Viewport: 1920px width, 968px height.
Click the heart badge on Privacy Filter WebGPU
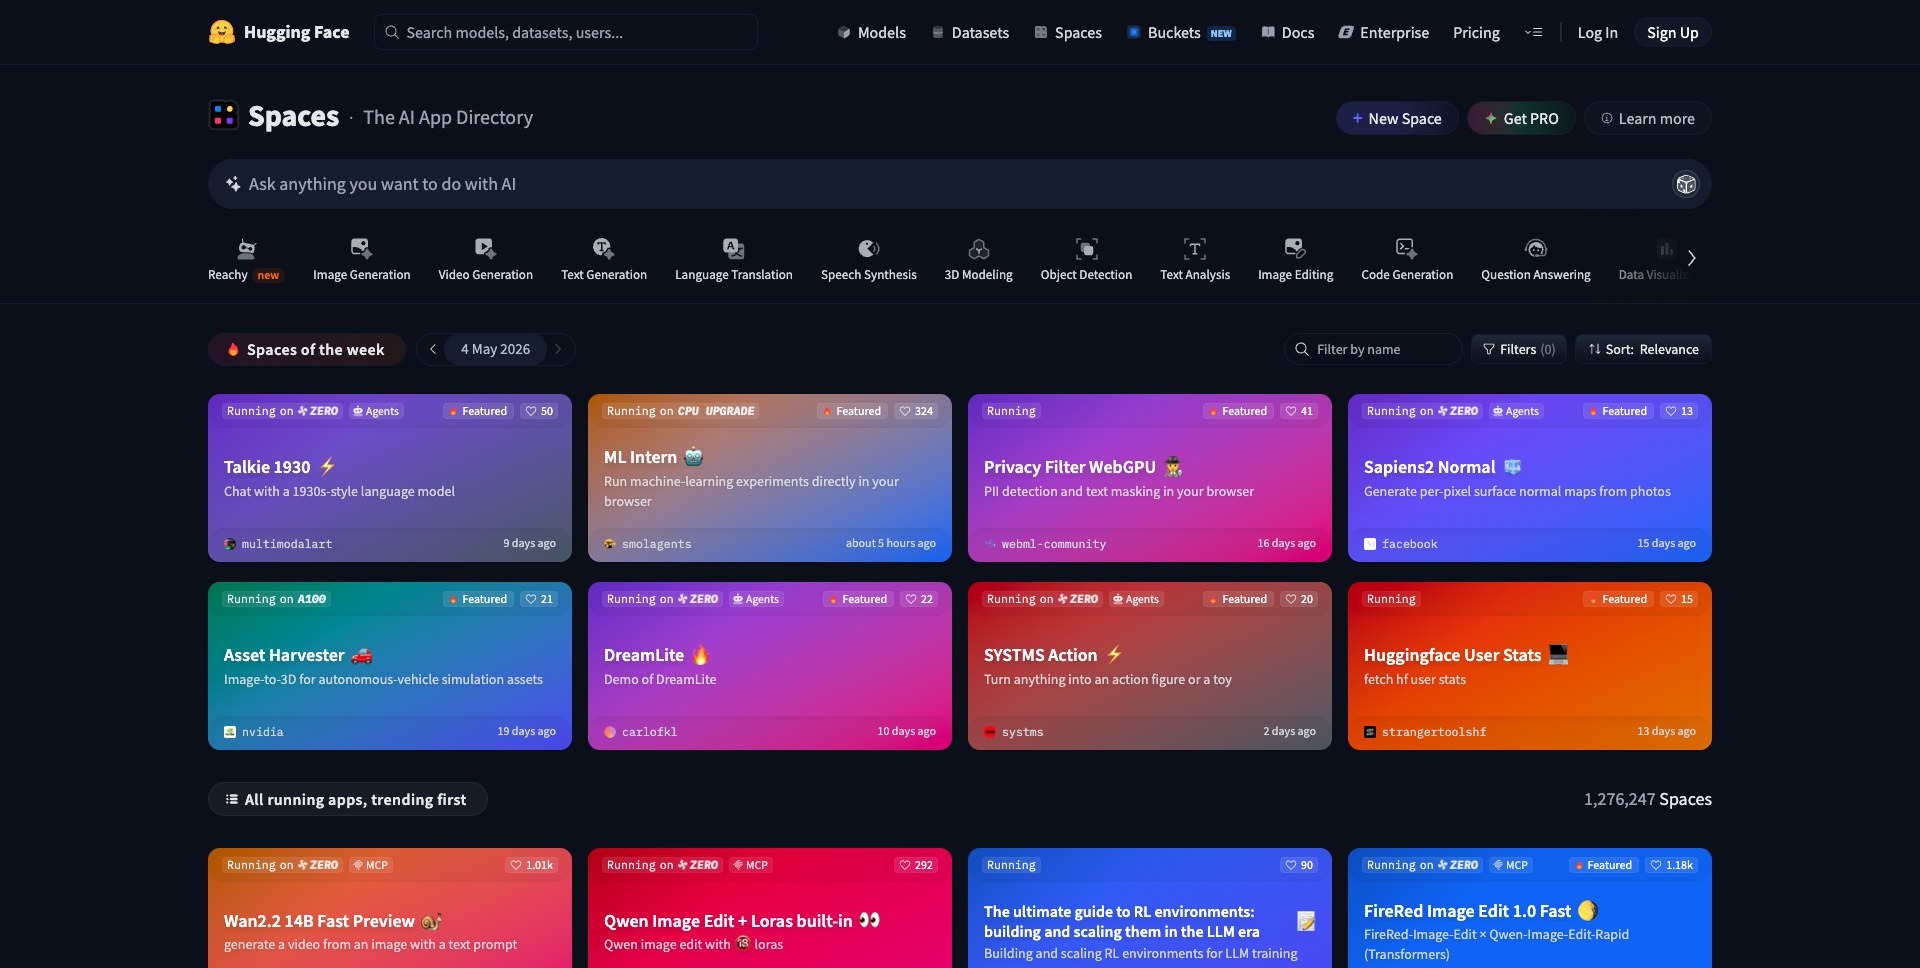(x=1299, y=411)
